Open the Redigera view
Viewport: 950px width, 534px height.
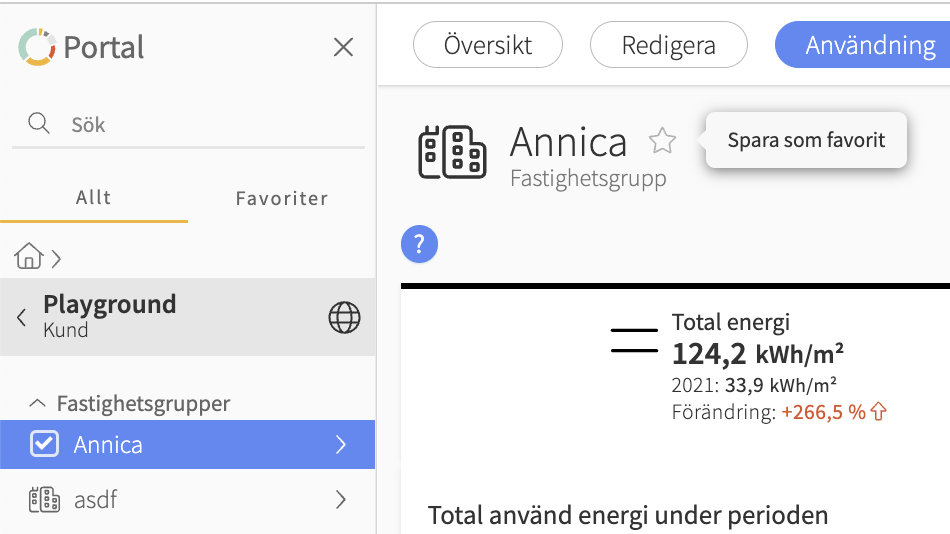[668, 45]
